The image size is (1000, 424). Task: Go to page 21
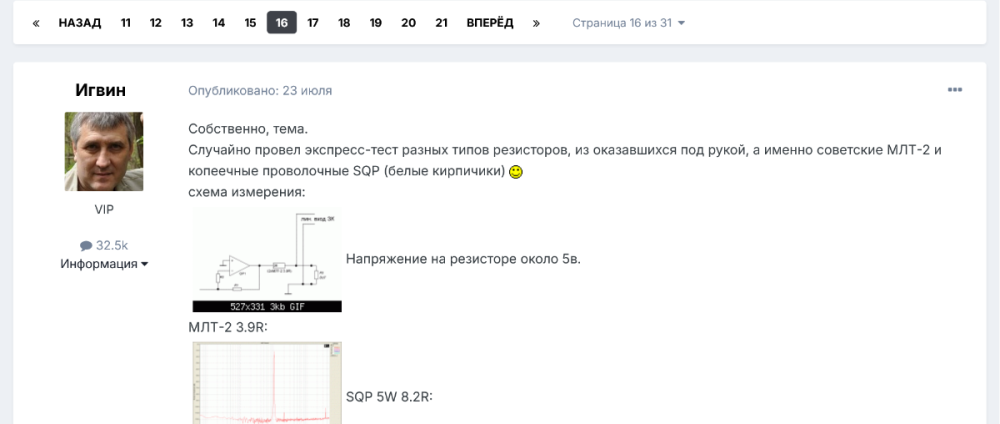pos(441,23)
